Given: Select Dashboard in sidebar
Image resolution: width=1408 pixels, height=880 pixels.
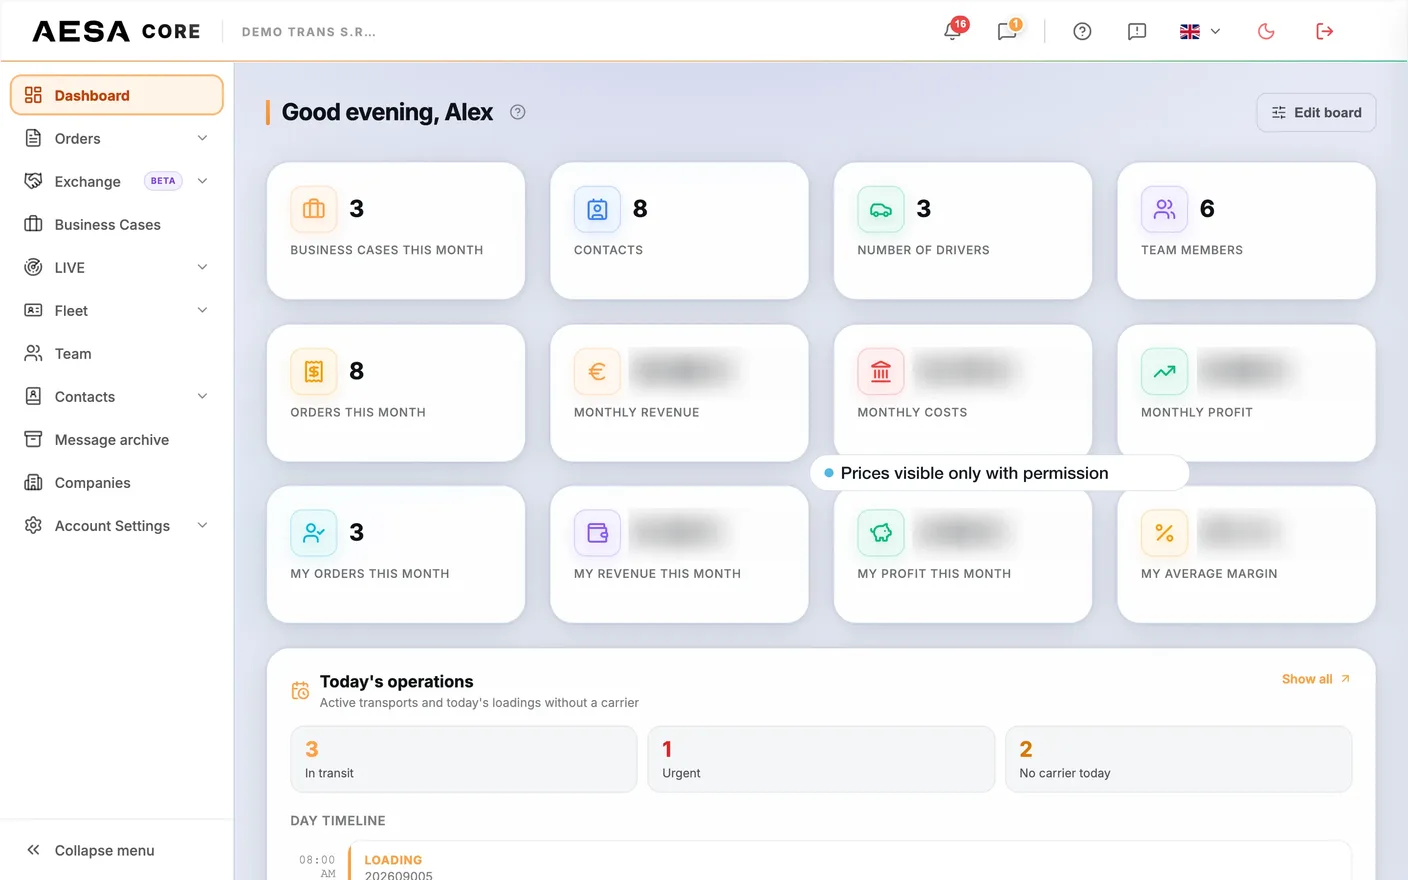Looking at the screenshot, I should (x=117, y=95).
